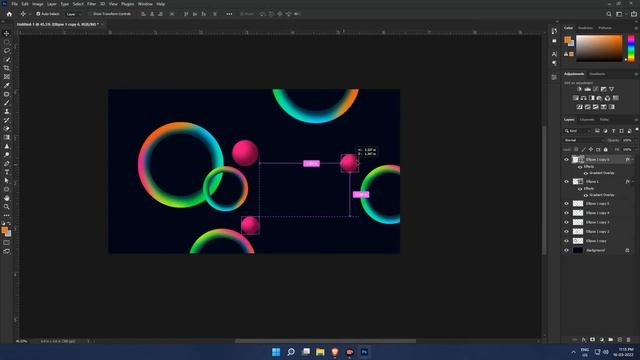Select the Eraser tool
Image resolution: width=640 pixels, height=360 pixels.
pyautogui.click(x=7, y=129)
